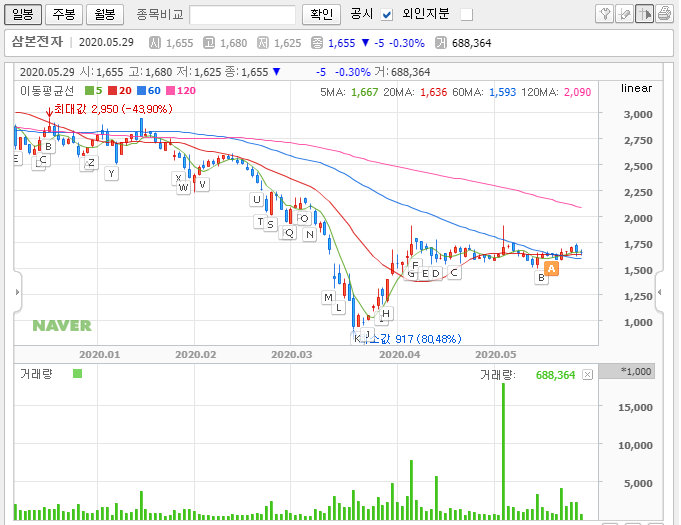Click the 거래량 value 688,364 in volume panel

tap(555, 375)
